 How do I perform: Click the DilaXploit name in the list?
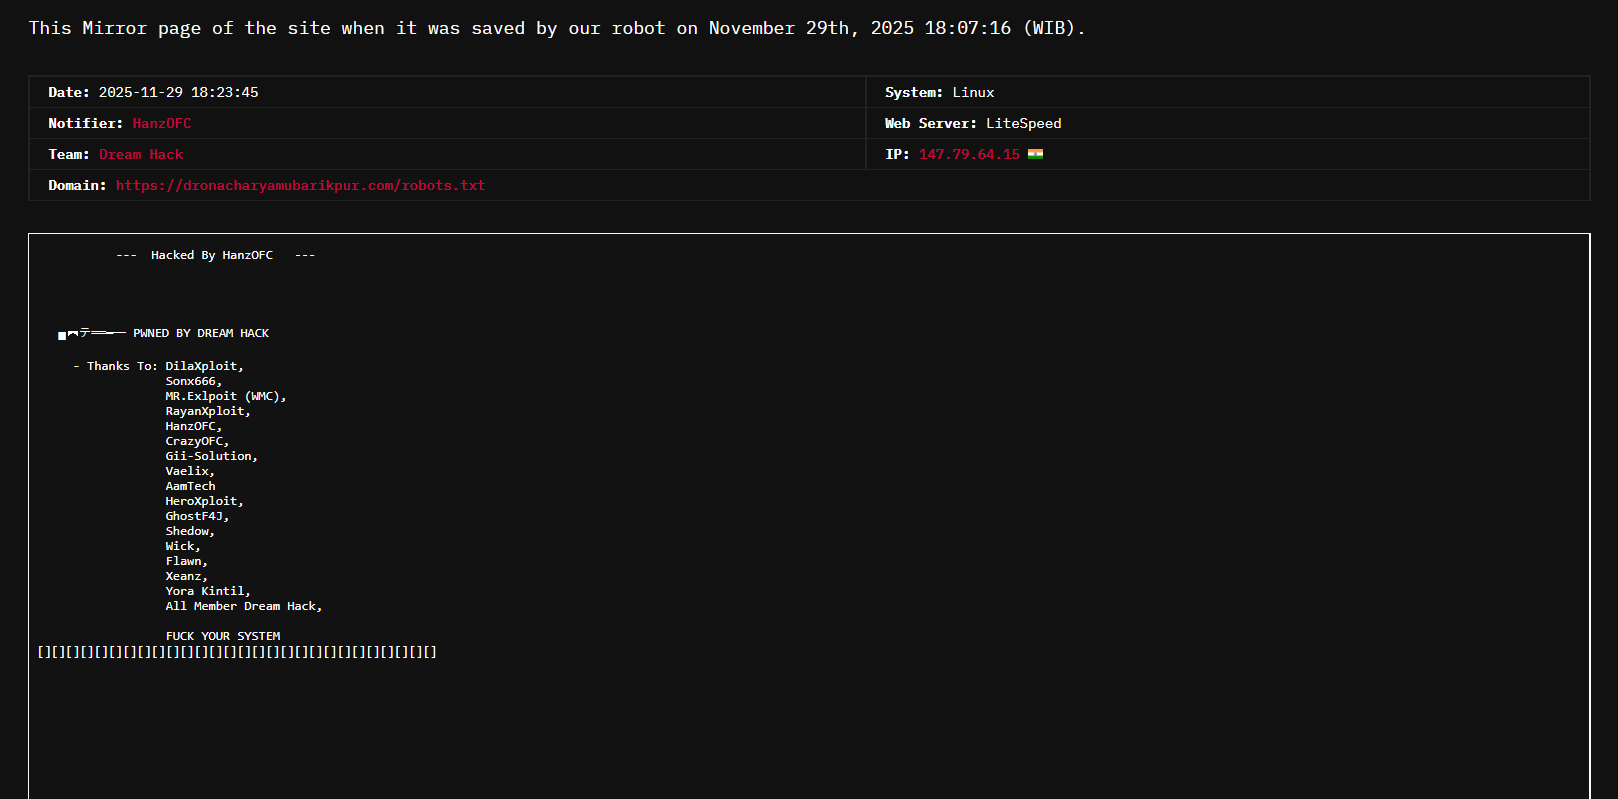click(x=204, y=366)
